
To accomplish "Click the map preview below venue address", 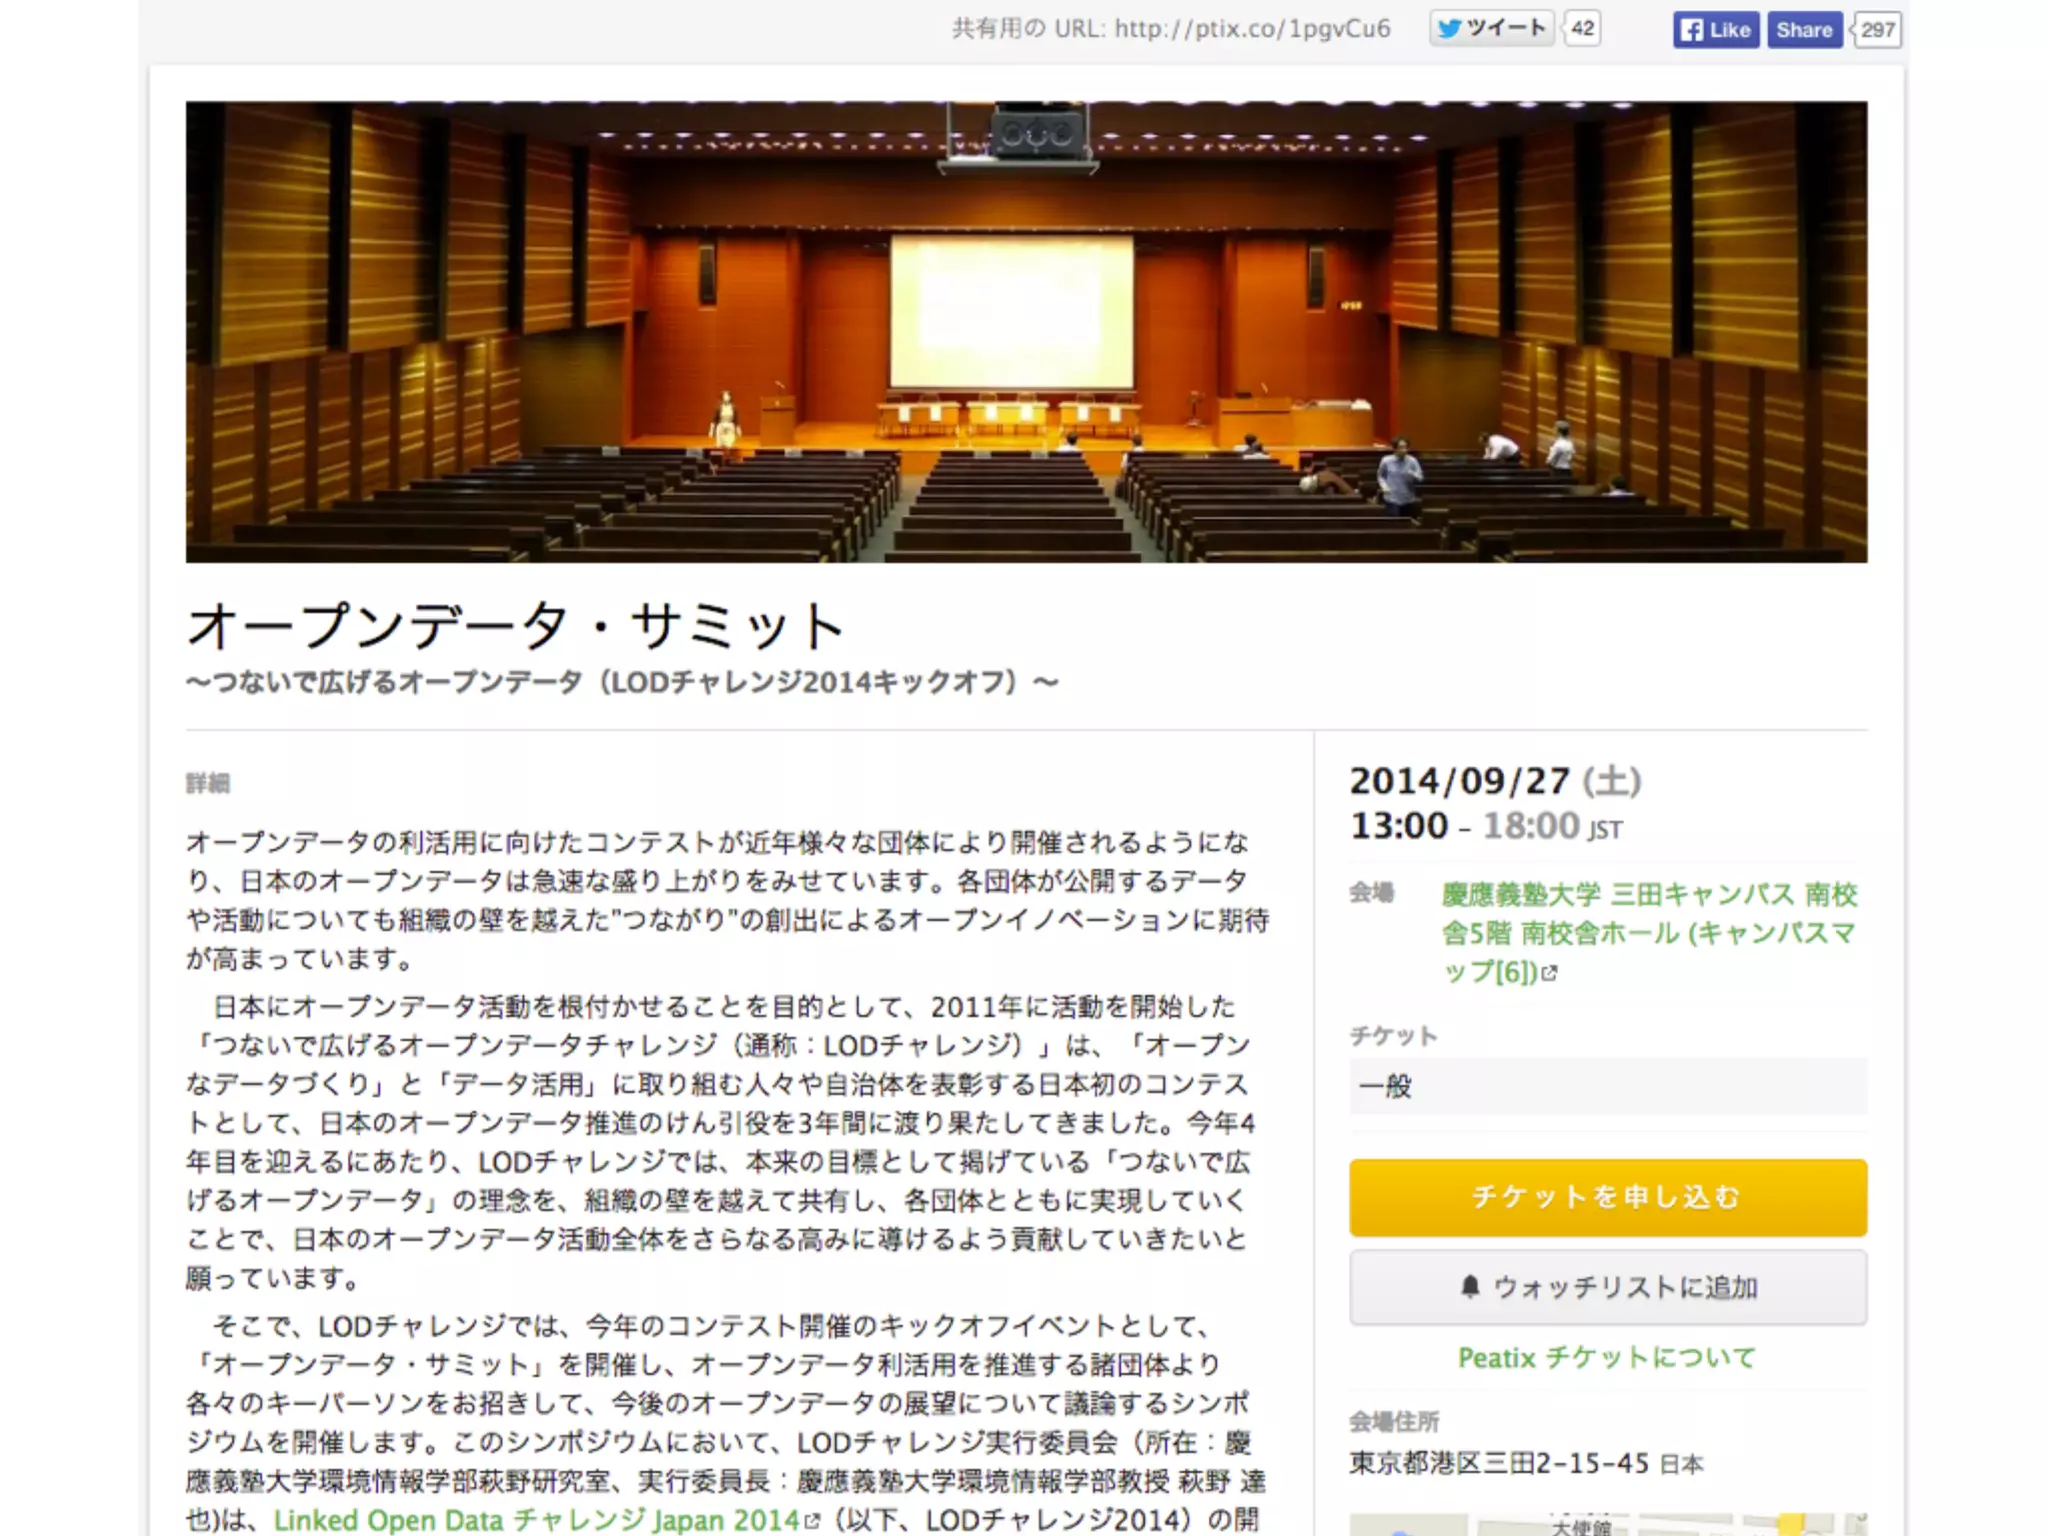I will click(1607, 1524).
